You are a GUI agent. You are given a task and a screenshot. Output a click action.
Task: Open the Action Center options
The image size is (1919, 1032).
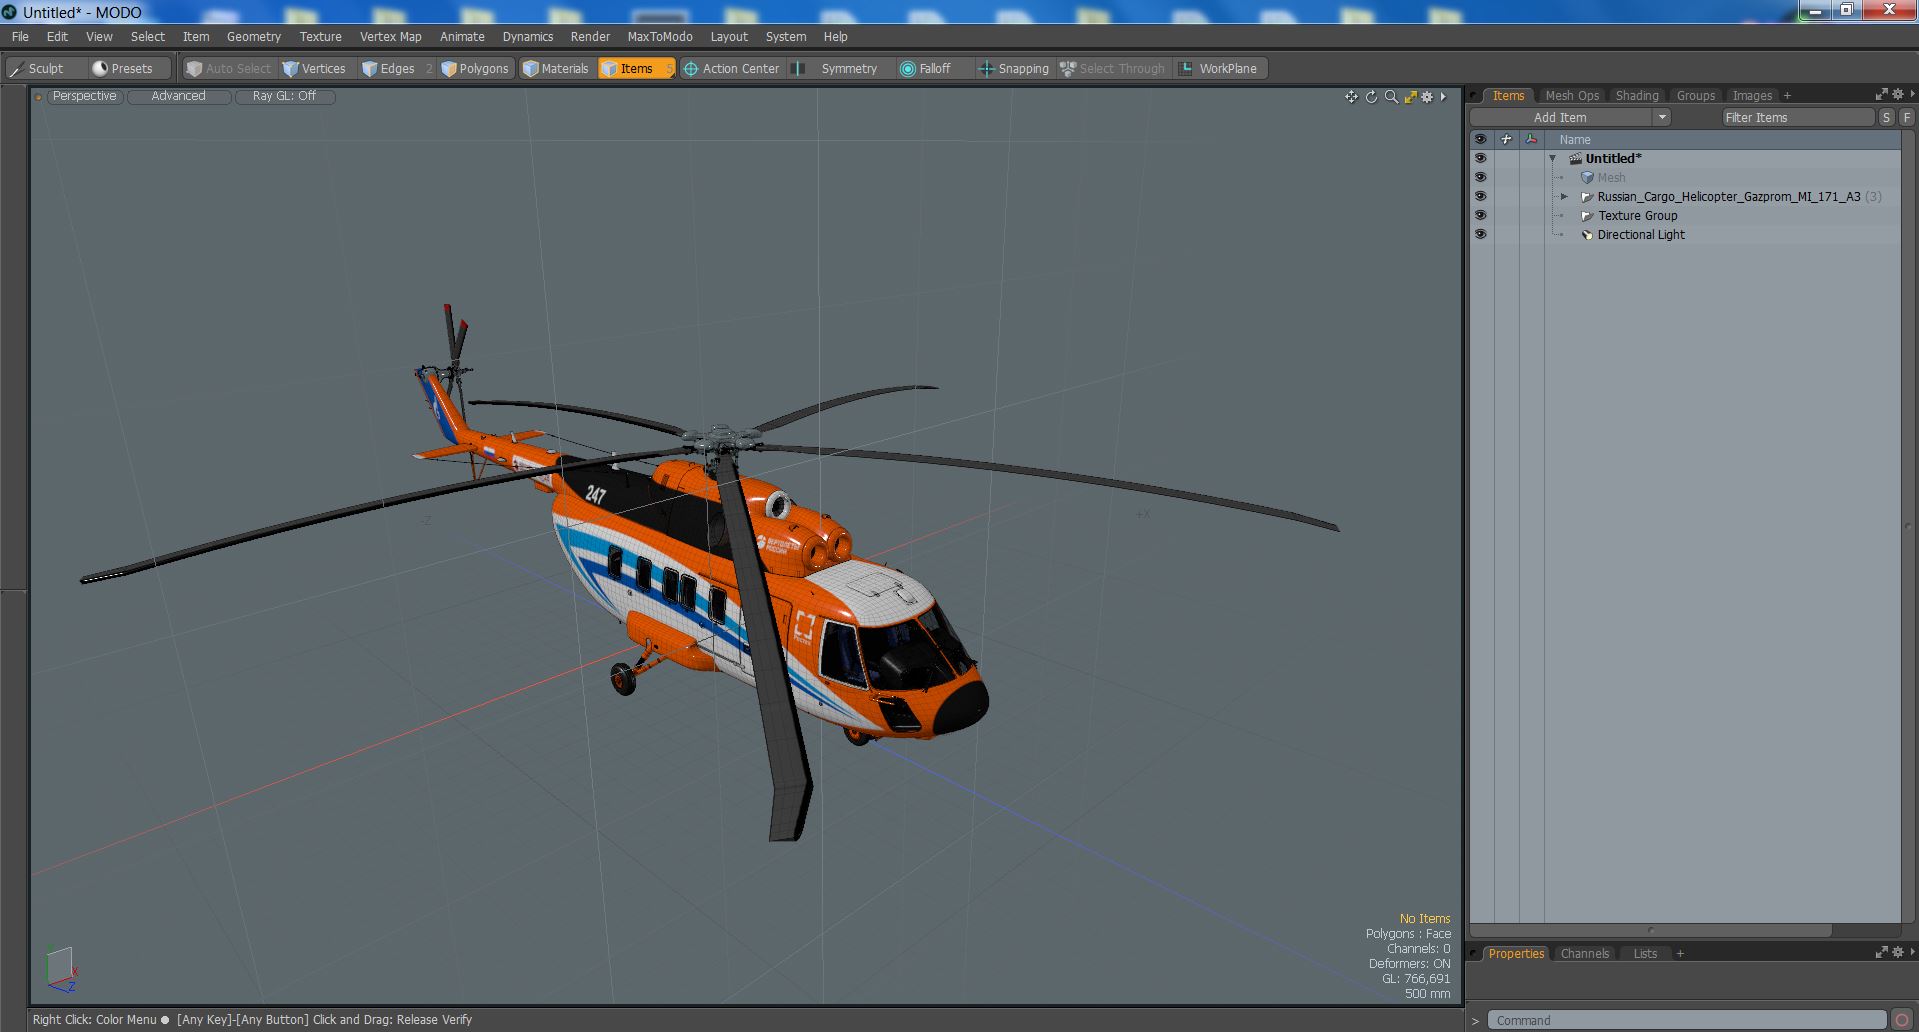731,69
